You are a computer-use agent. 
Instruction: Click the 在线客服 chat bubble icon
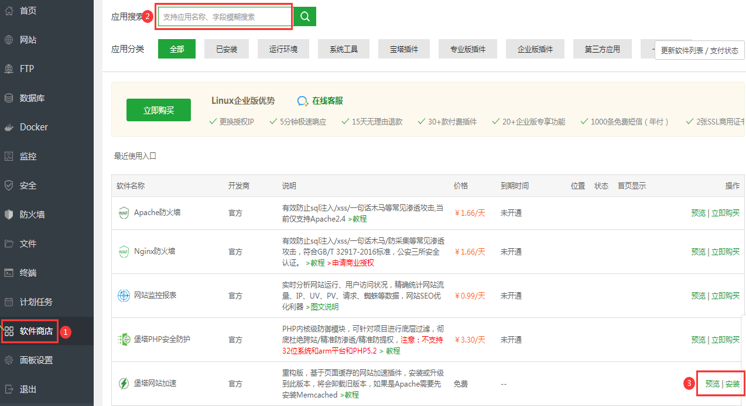pos(303,101)
